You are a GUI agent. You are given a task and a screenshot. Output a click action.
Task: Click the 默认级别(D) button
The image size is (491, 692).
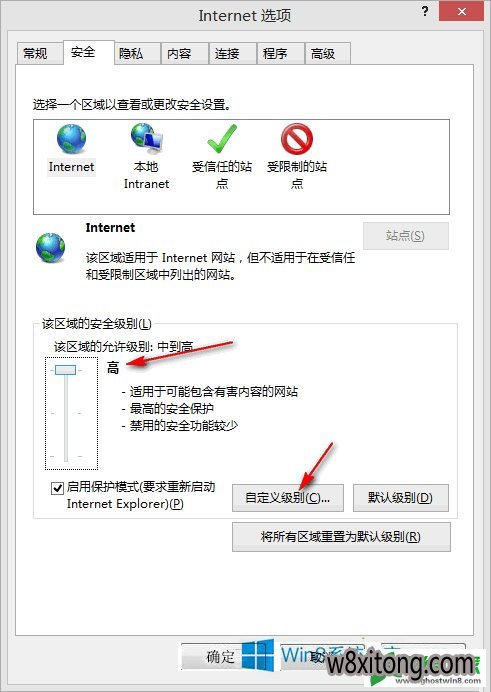tap(401, 498)
